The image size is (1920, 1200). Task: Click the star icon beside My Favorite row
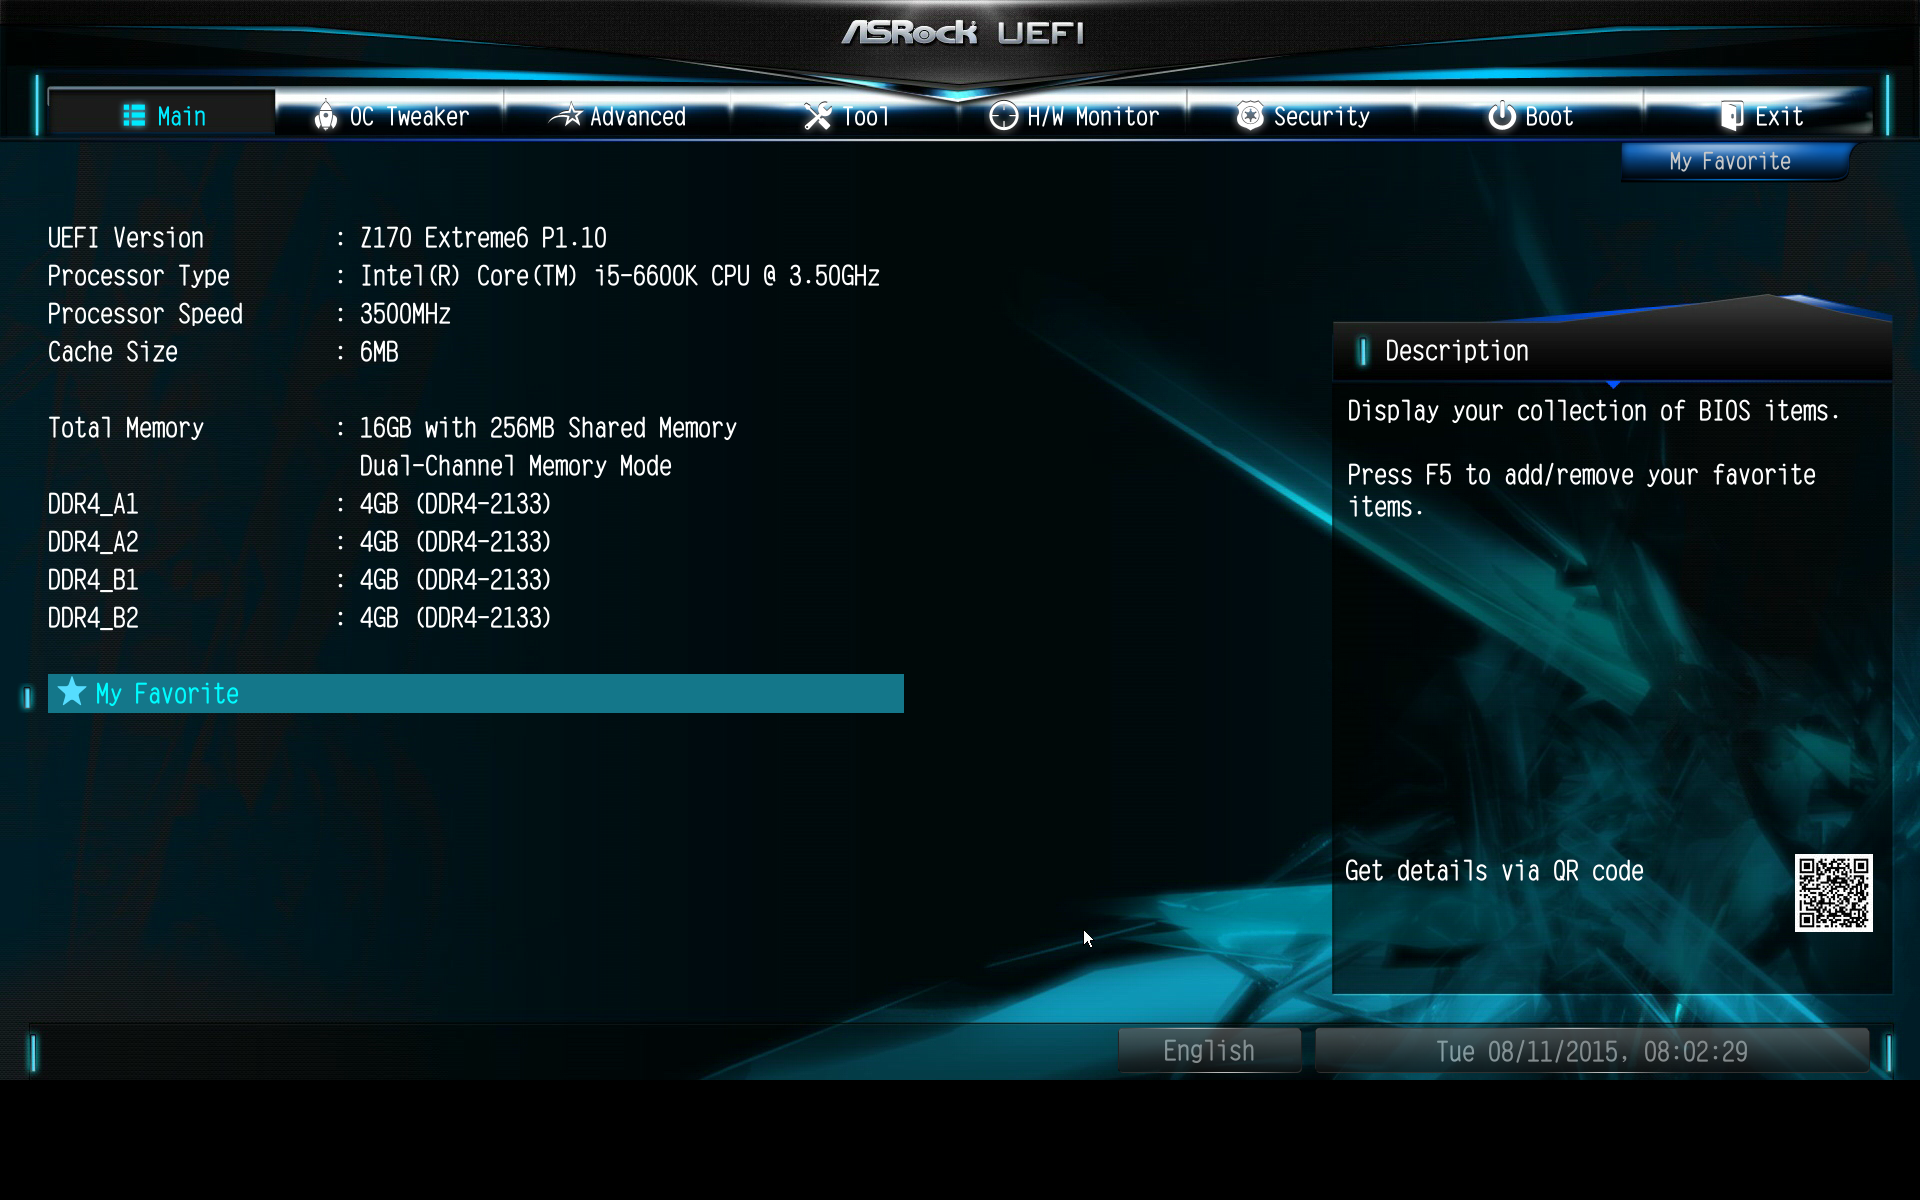(72, 692)
